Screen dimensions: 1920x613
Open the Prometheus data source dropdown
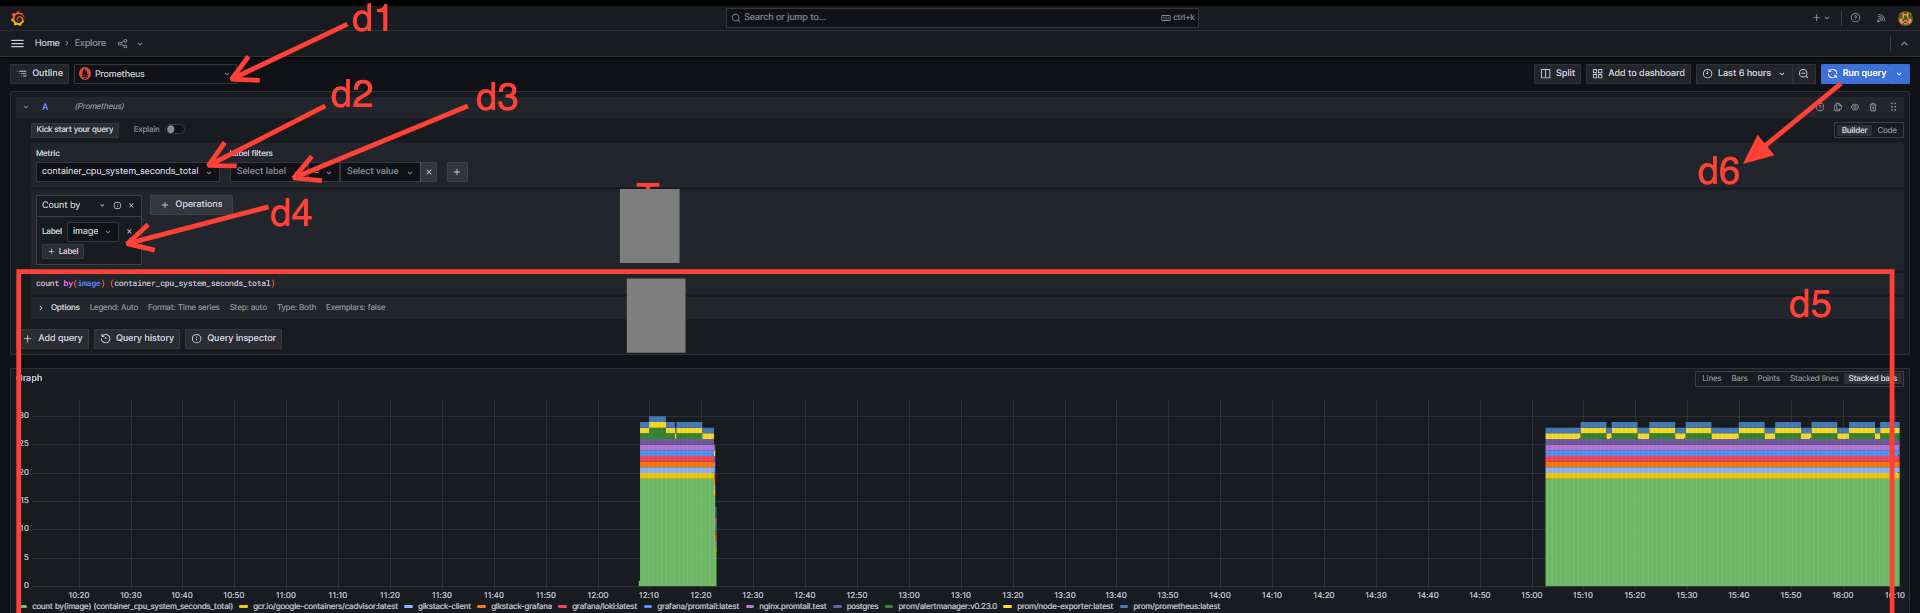154,74
